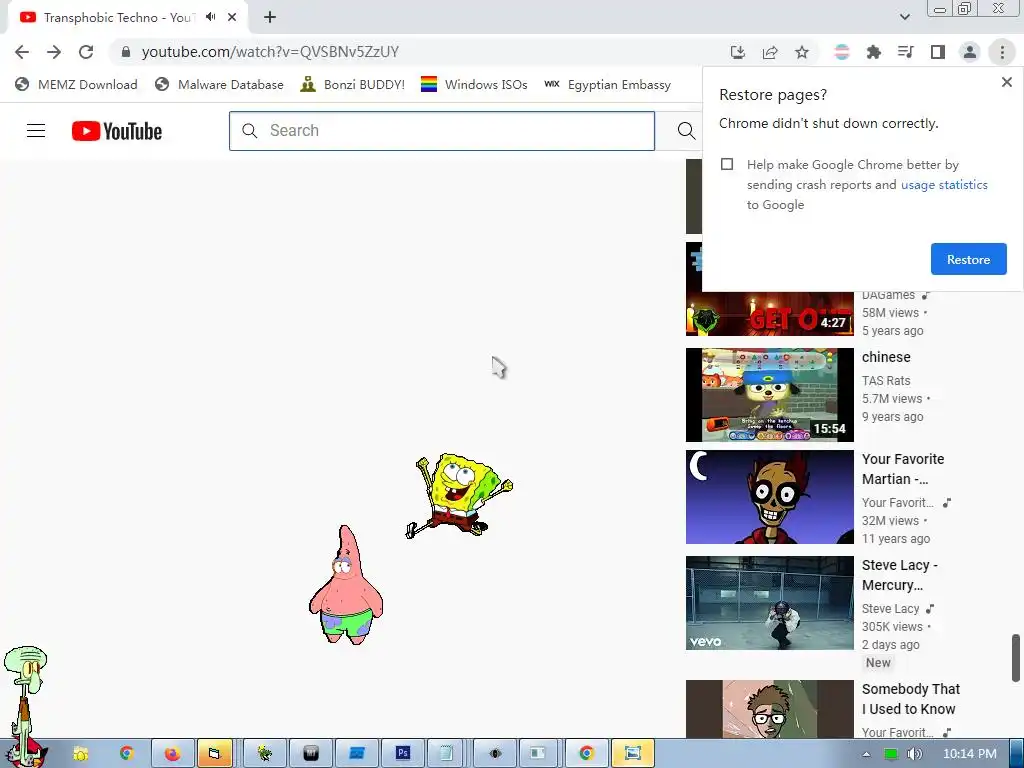Click the install app icon in address bar

738,52
